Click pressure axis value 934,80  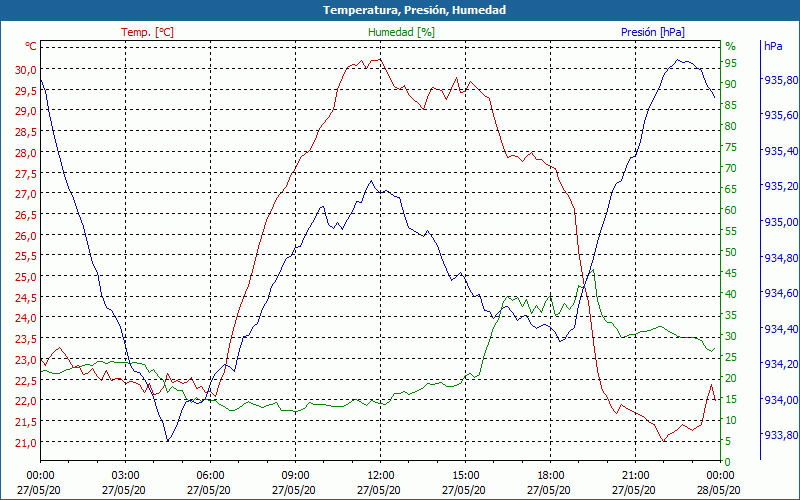coord(780,258)
